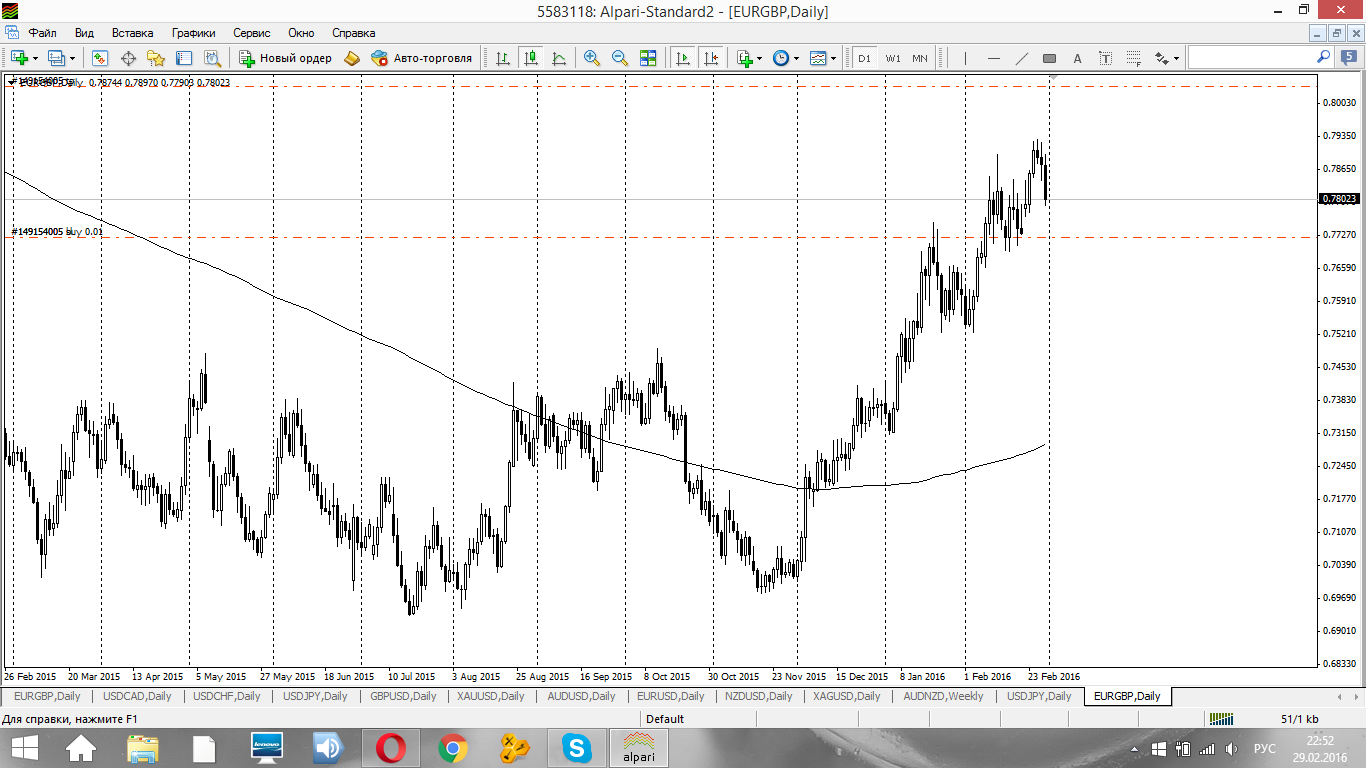Expand the templates dropdown arrow

[x=832, y=58]
